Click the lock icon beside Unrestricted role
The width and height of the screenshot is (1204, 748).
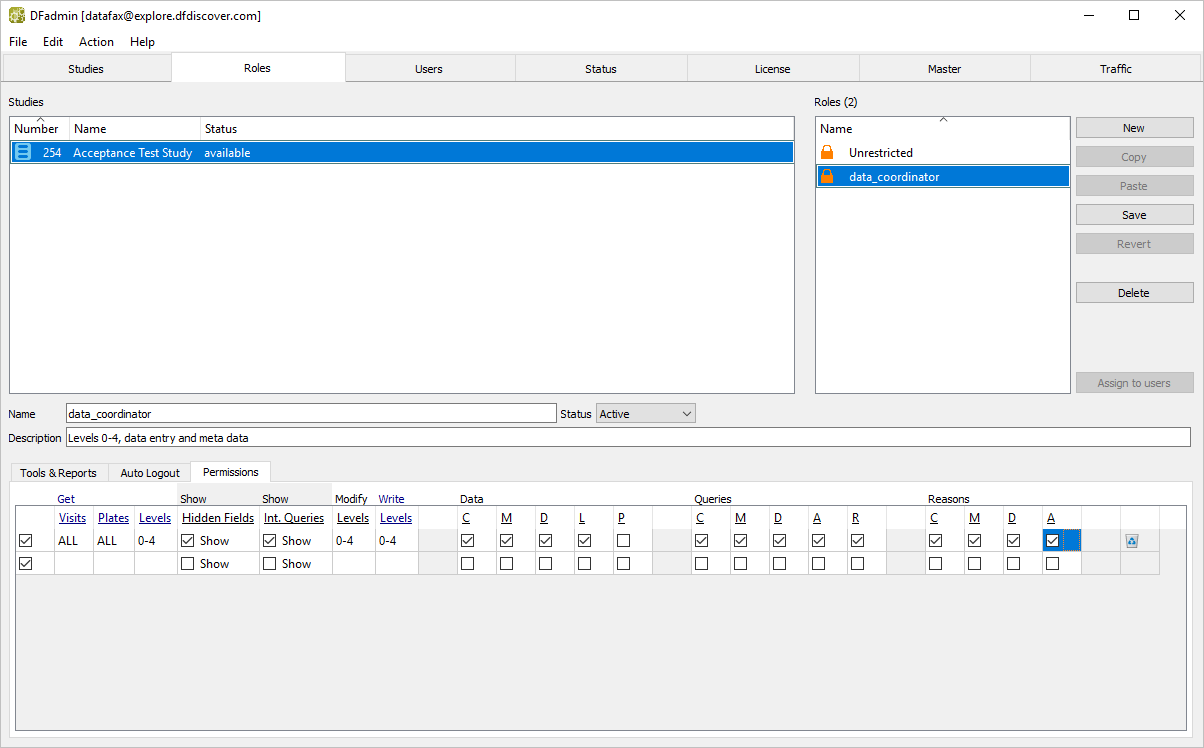tap(827, 153)
